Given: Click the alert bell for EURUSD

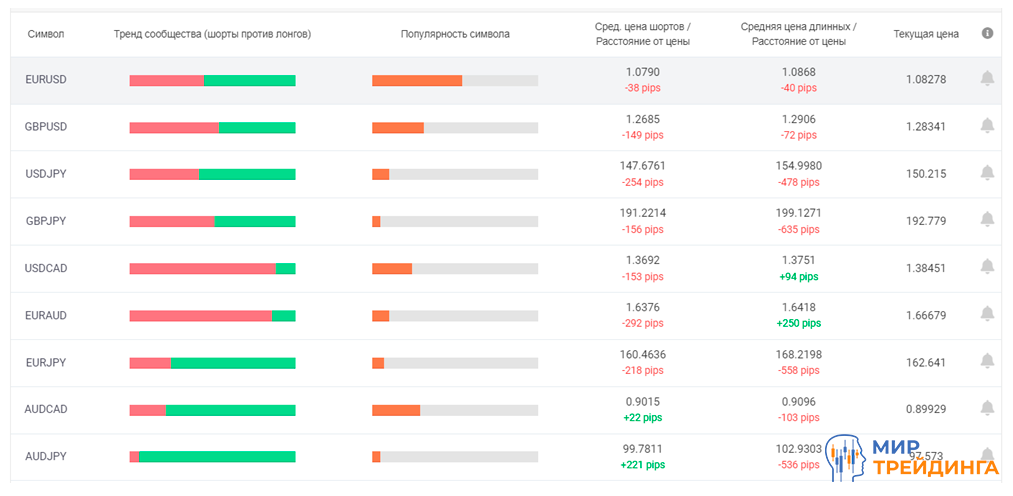Looking at the screenshot, I should (987, 79).
